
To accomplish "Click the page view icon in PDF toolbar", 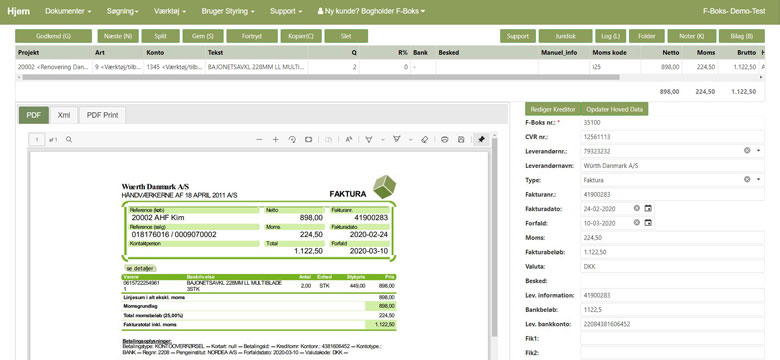I will tap(329, 140).
